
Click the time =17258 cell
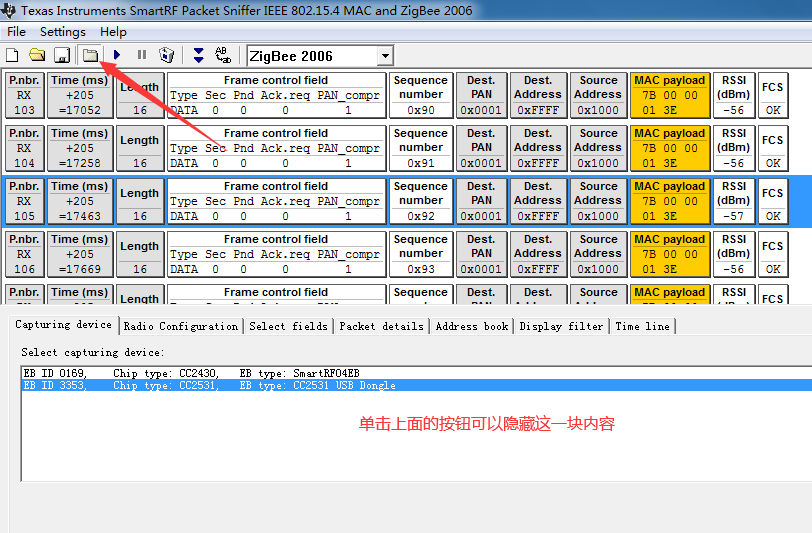pyautogui.click(x=80, y=148)
